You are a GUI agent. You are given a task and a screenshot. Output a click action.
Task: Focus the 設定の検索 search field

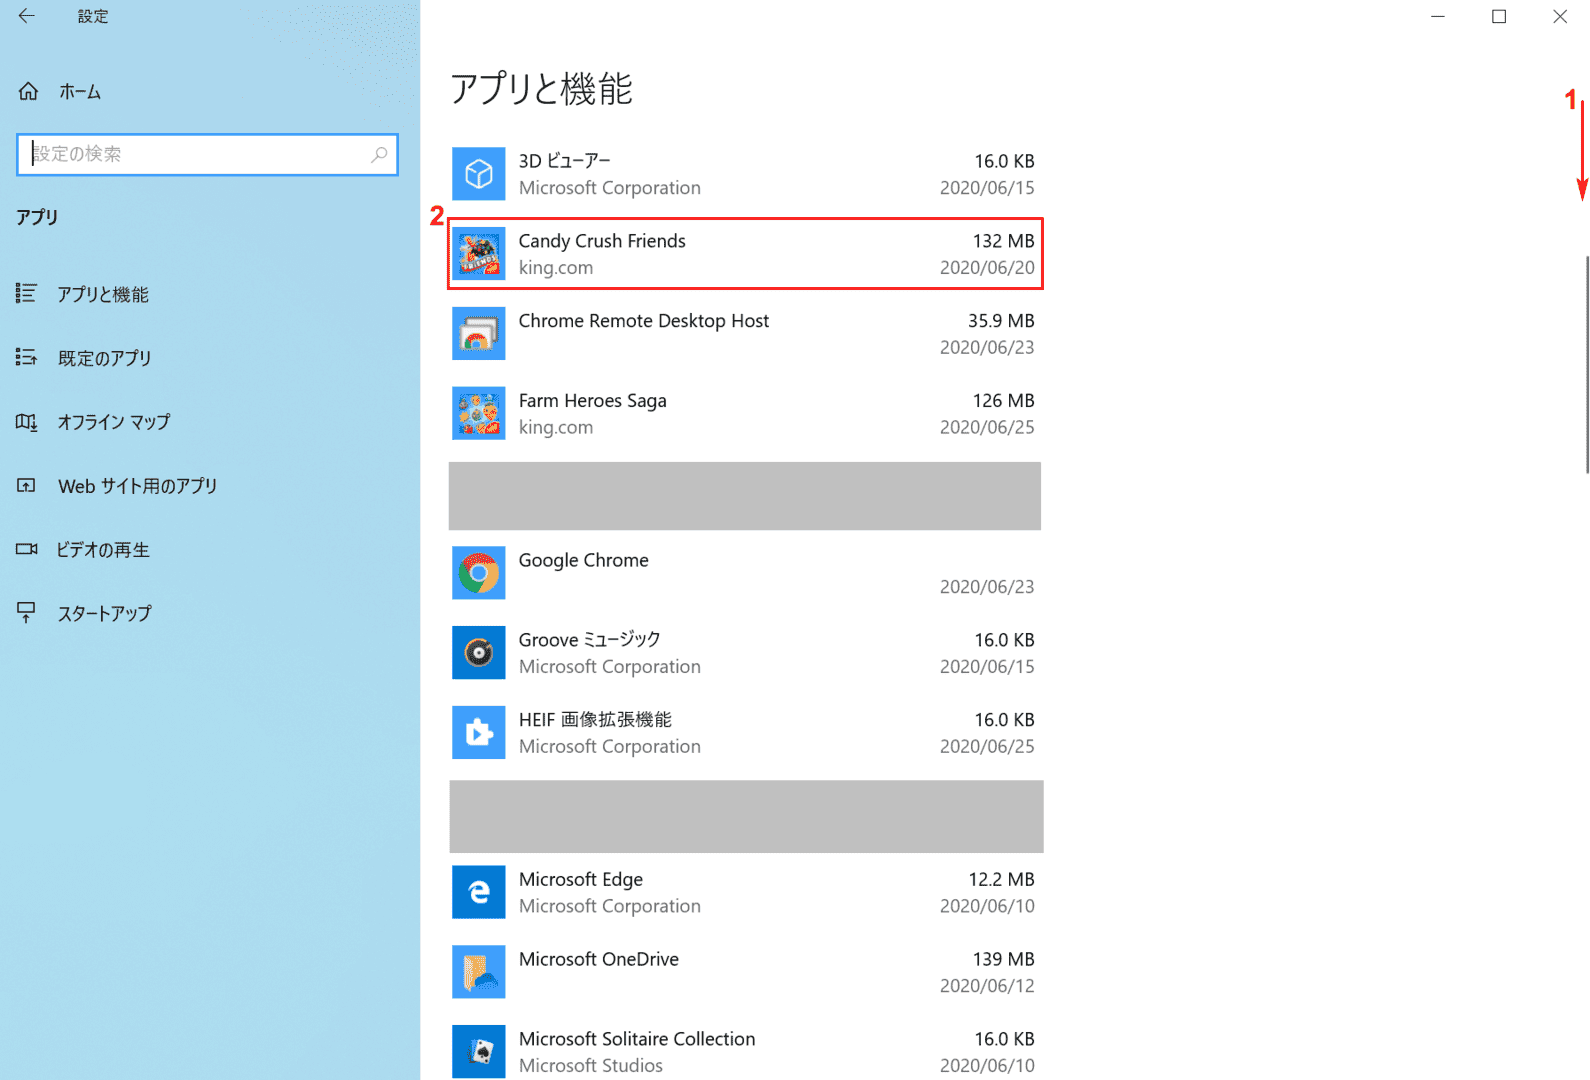207,154
